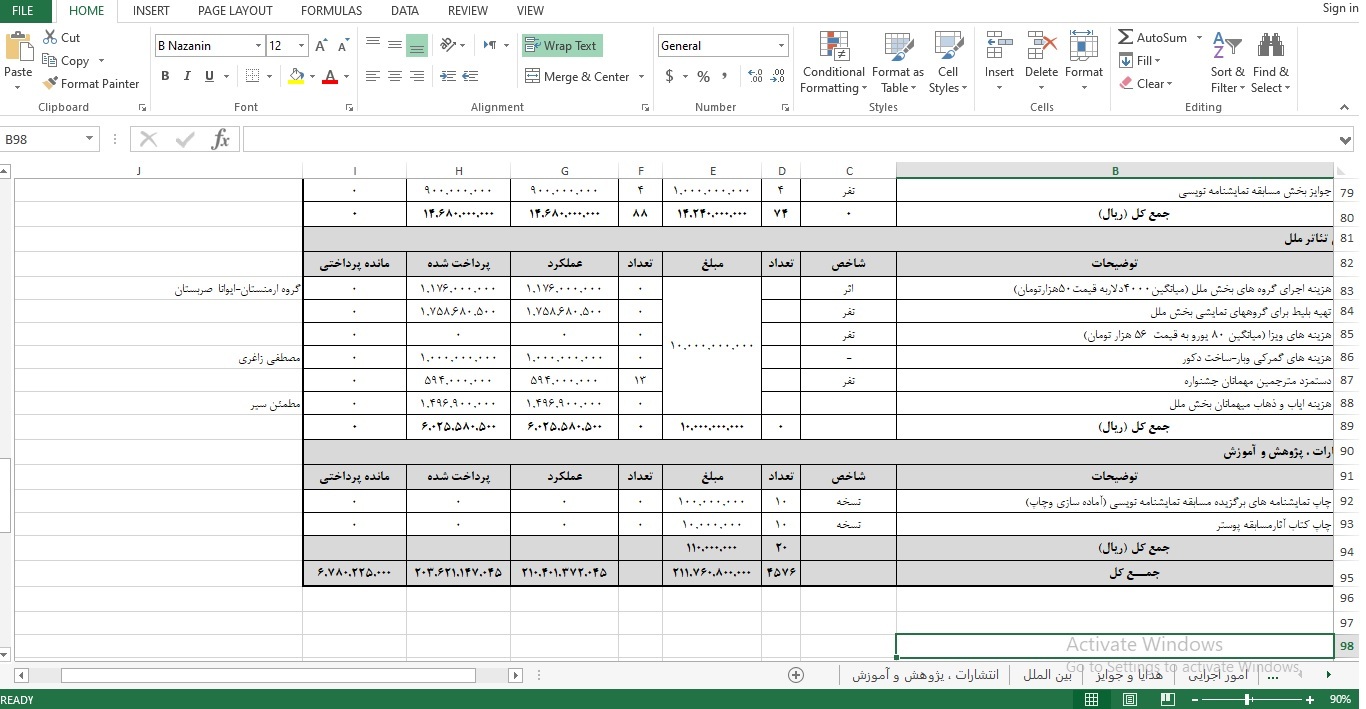Open the PAGE LAYOUT ribbon tab

point(235,11)
